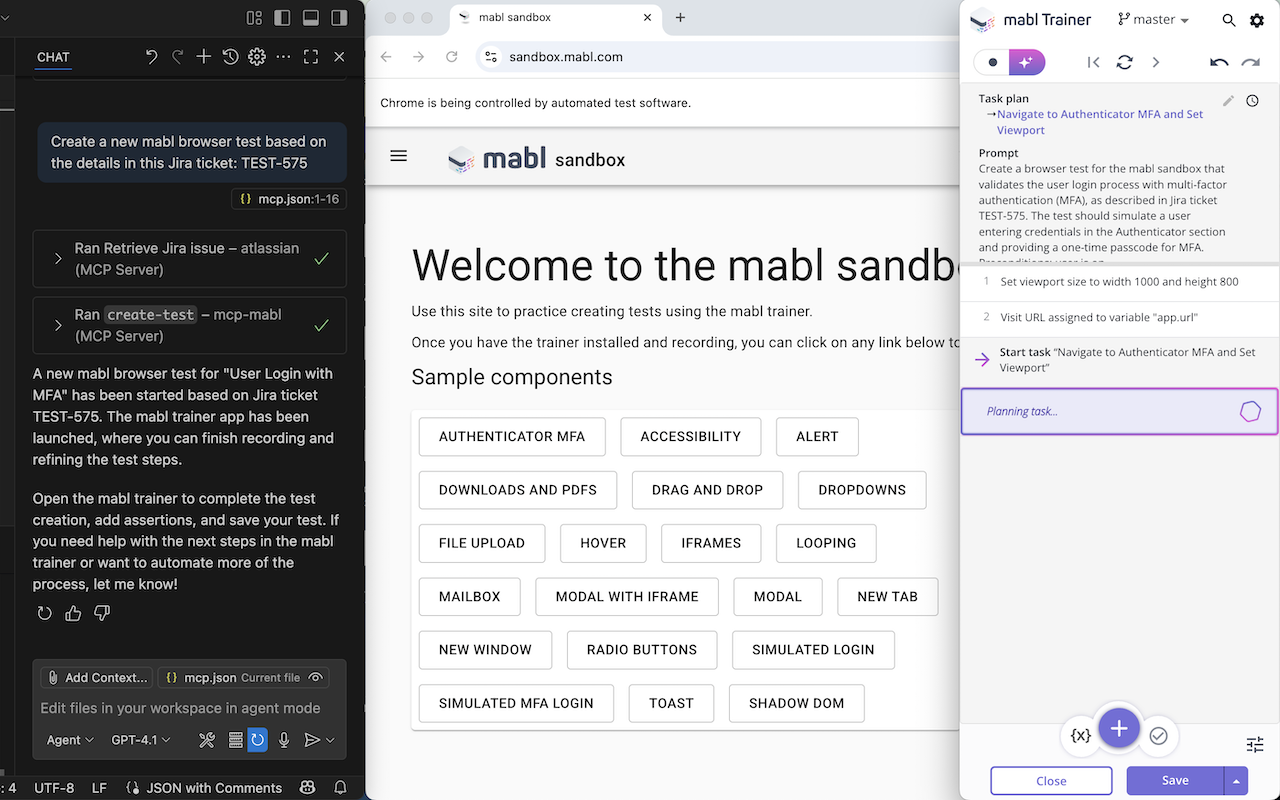Add a step with the purple plus button
Viewport: 1280px width, 800px height.
1119,729
